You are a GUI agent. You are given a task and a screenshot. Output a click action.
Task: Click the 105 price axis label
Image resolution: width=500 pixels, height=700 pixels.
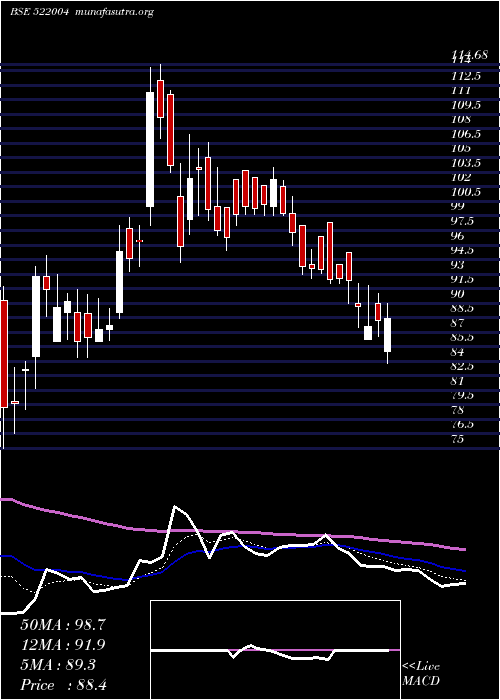(x=461, y=149)
